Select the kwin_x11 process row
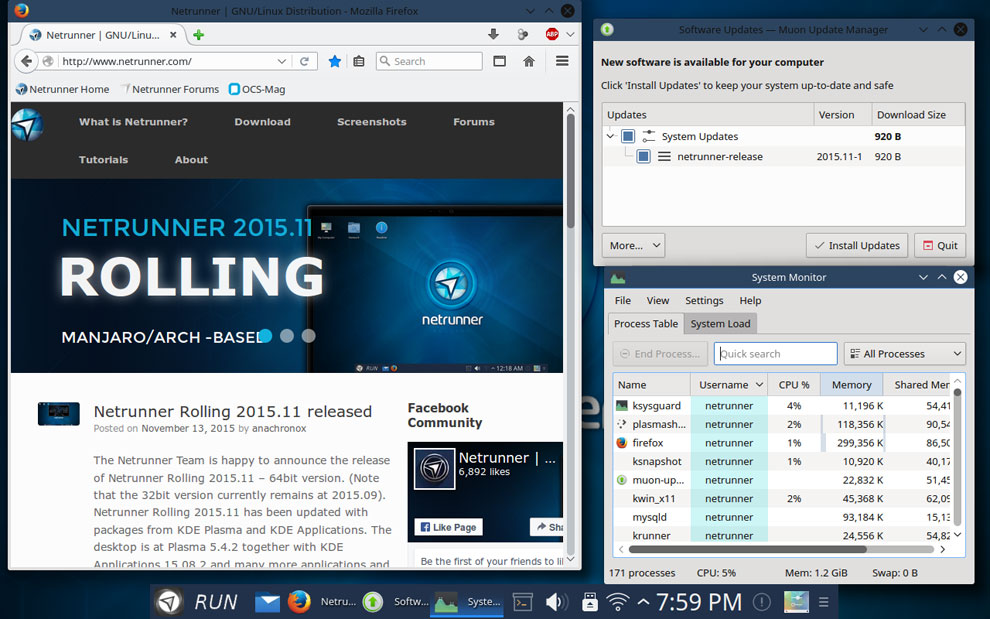This screenshot has width=990, height=619. tap(783, 498)
